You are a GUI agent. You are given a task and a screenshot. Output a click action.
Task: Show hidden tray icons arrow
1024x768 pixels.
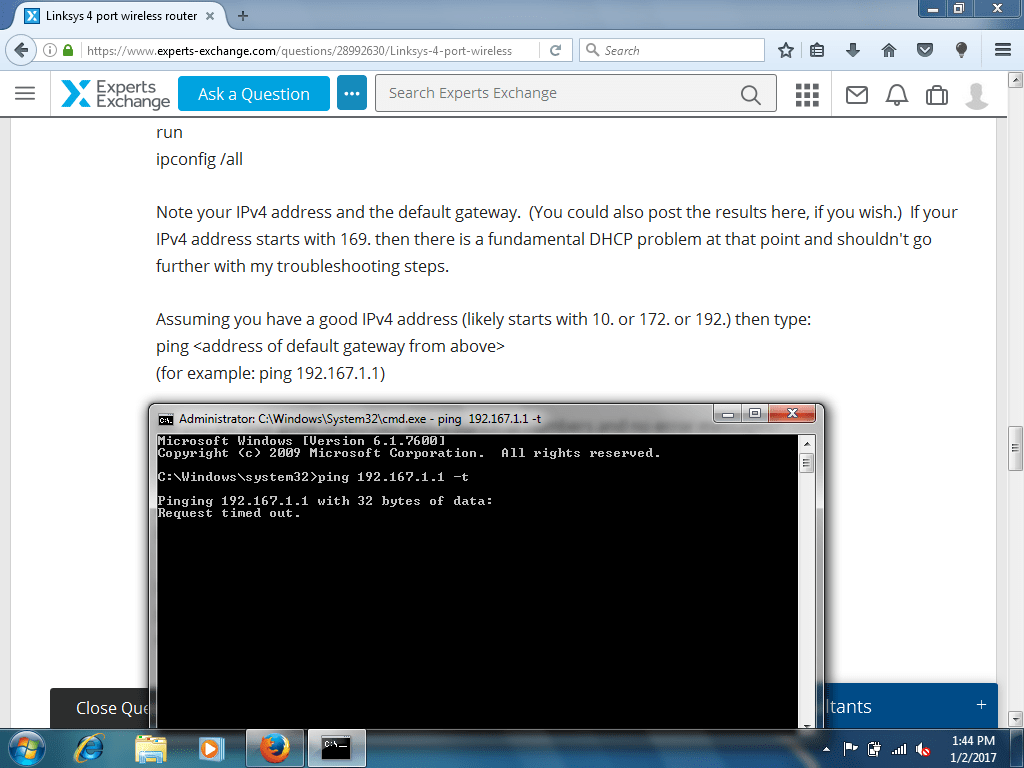pyautogui.click(x=826, y=749)
